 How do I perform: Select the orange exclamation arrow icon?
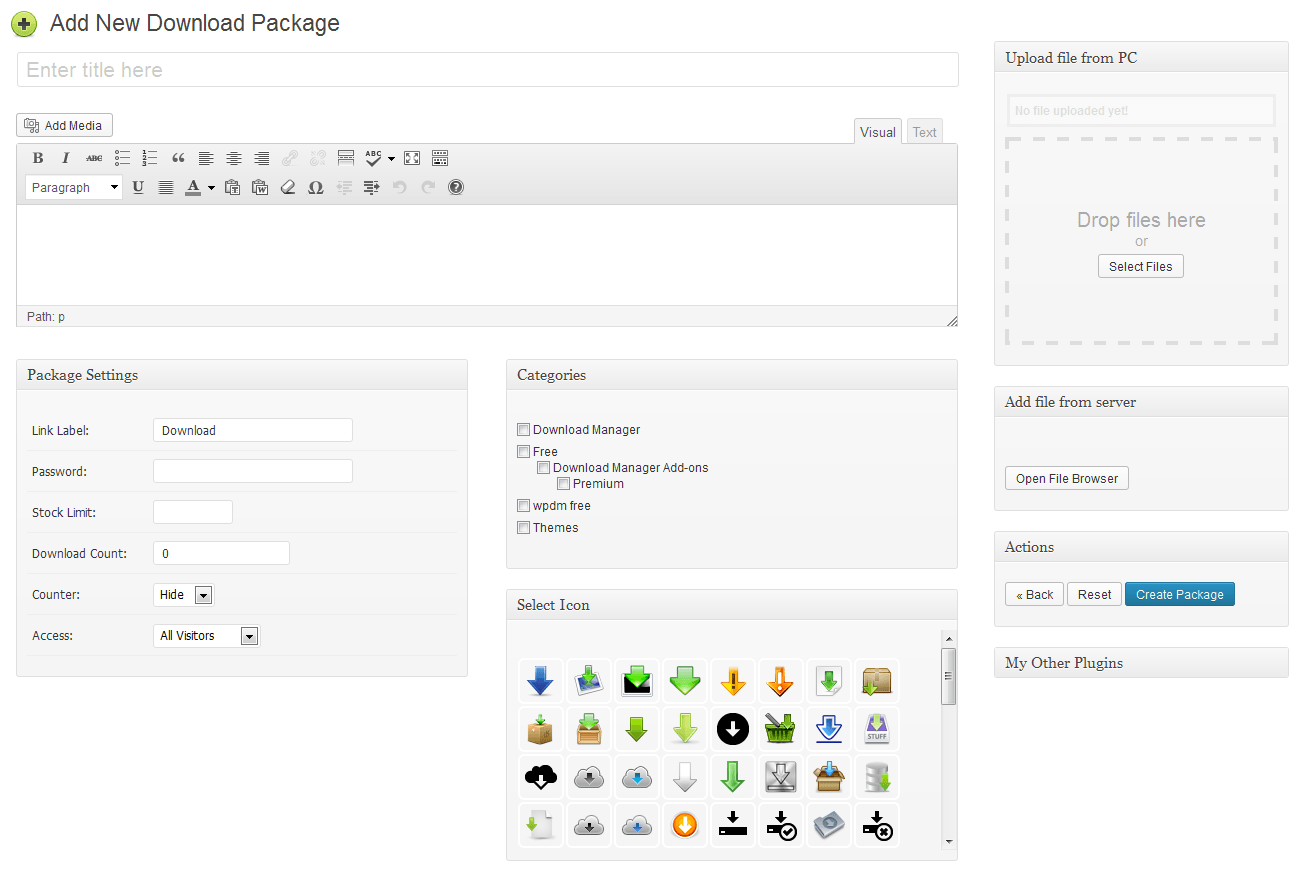732,681
